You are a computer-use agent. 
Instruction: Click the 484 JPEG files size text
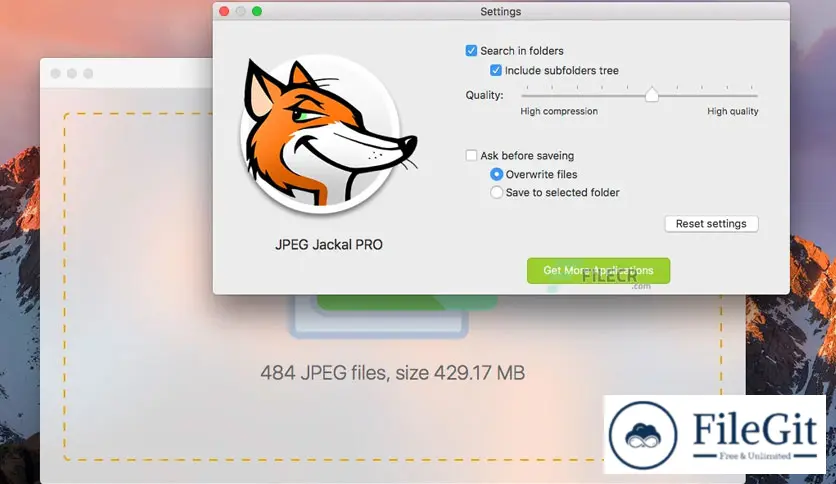click(392, 373)
